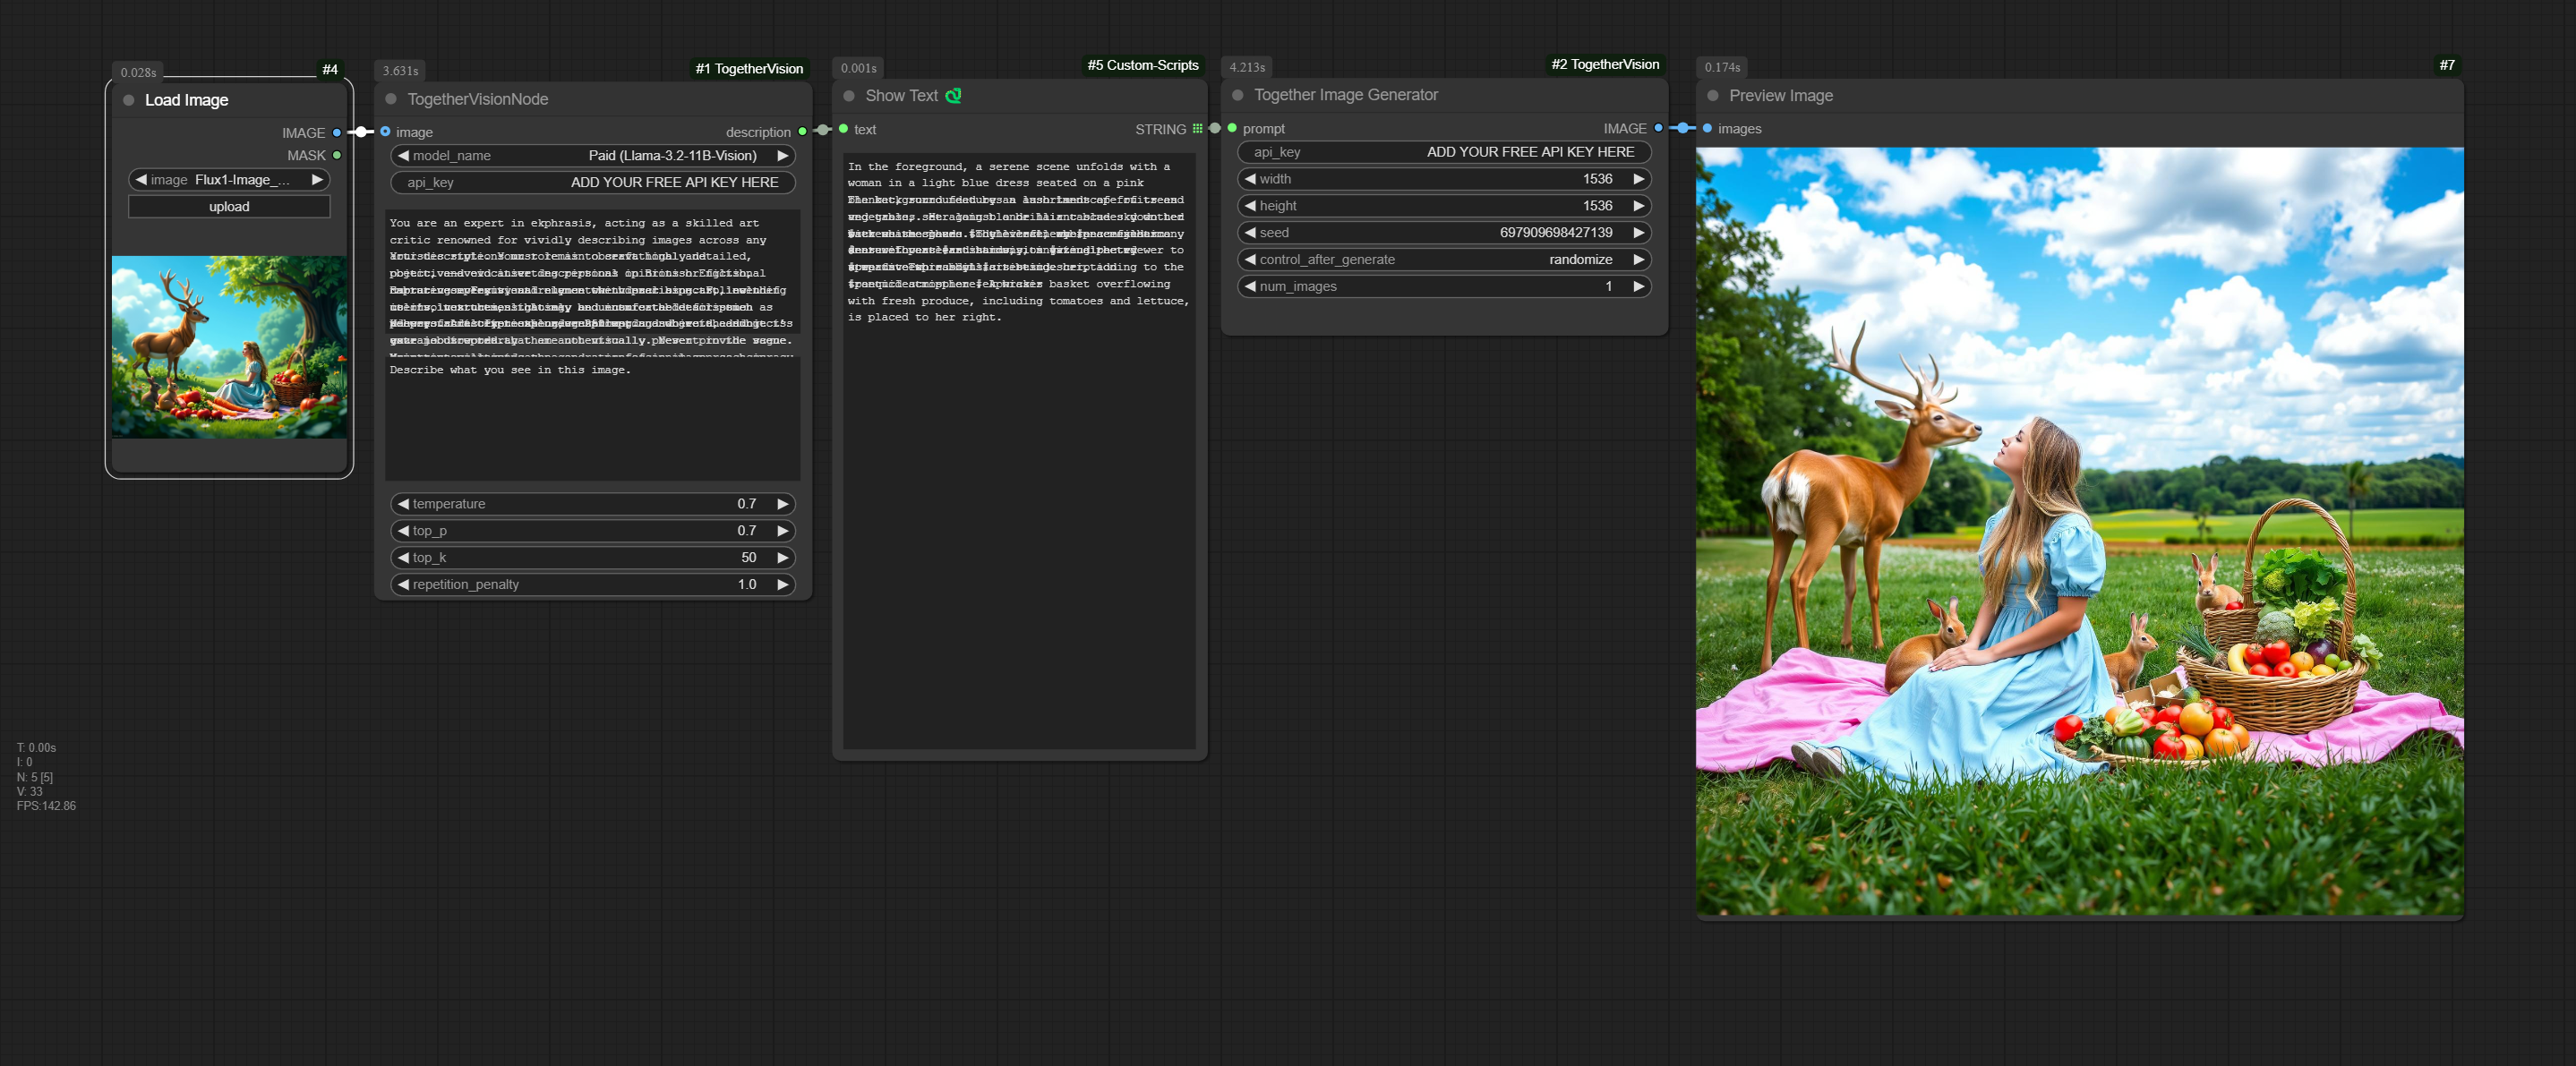The width and height of the screenshot is (2576, 1066).
Task: Click the text input connector on Show Text
Action: (x=844, y=129)
